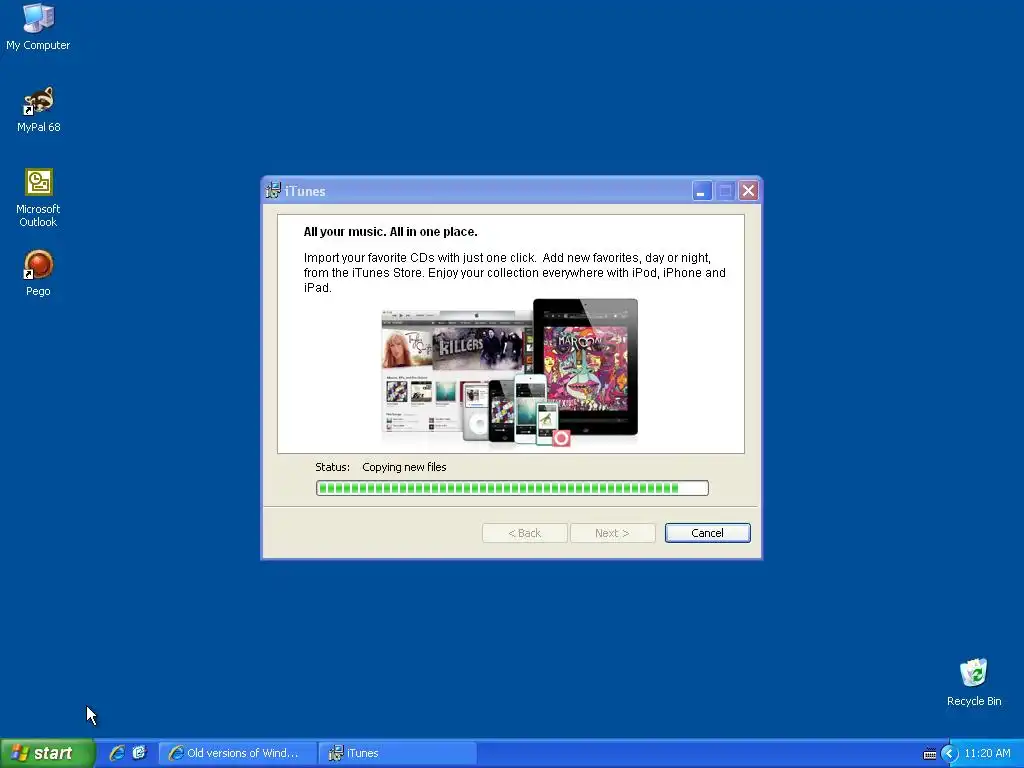Click the disabled Back button
1024x768 pixels.
point(524,533)
